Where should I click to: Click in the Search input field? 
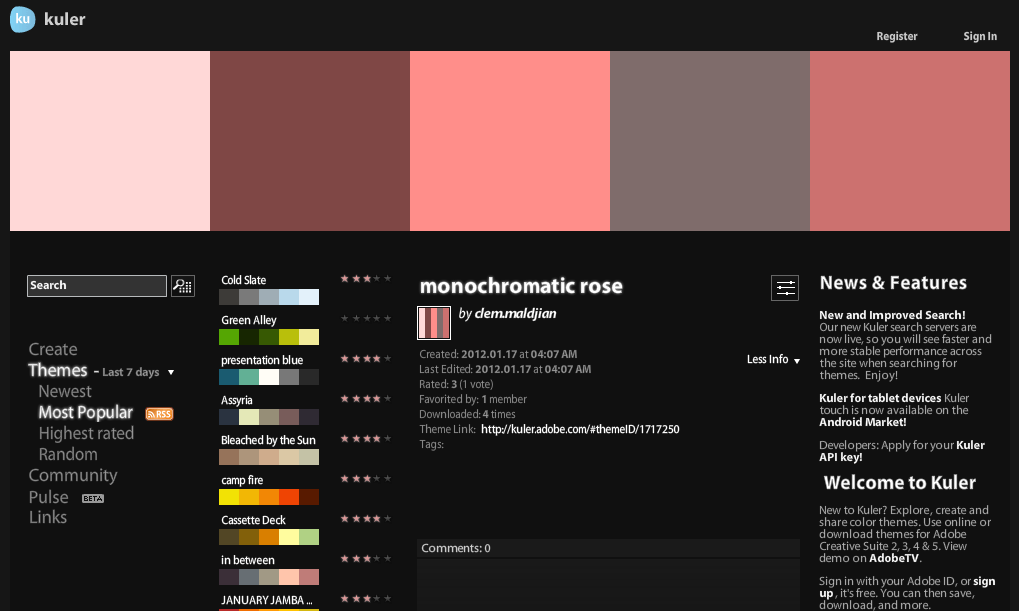click(x=96, y=285)
